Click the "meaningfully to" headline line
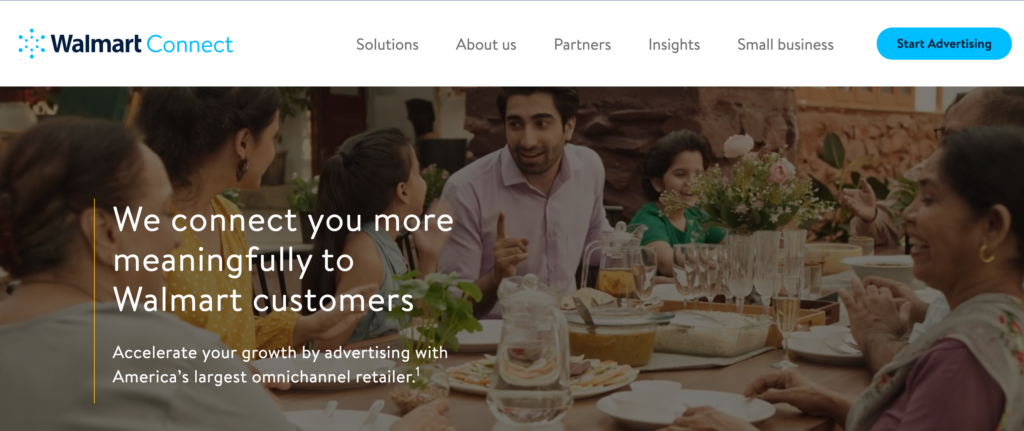 [234, 261]
